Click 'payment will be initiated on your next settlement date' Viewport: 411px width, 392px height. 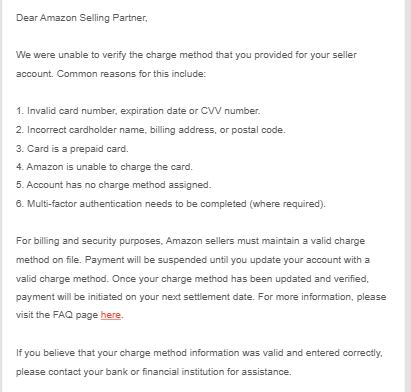[x=134, y=297]
